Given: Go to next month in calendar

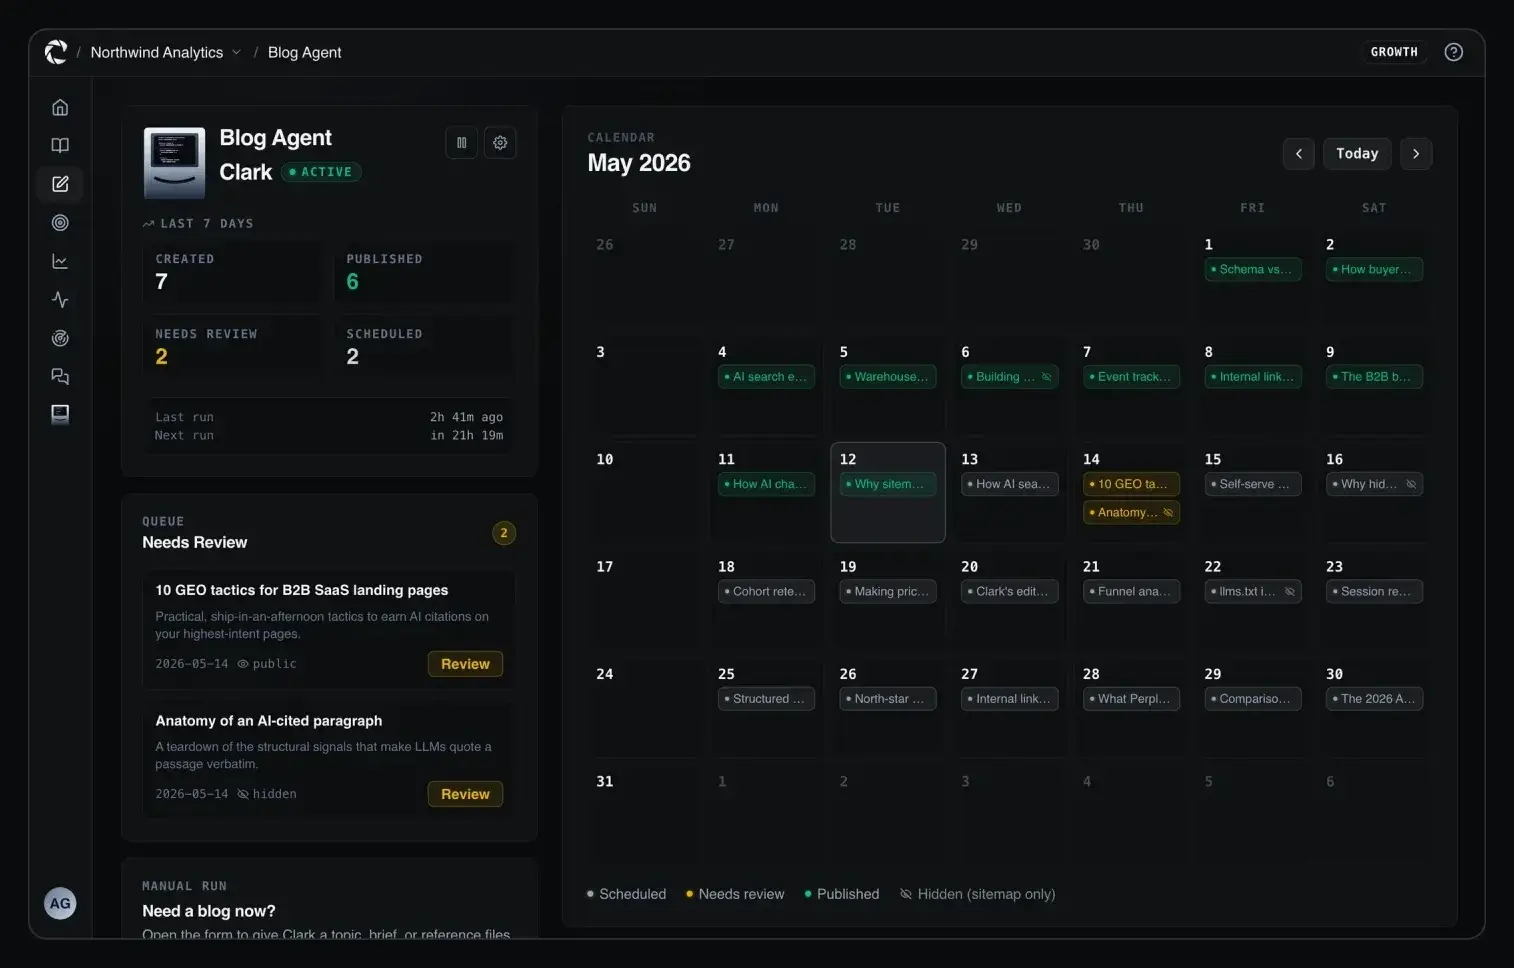Looking at the screenshot, I should coord(1416,154).
